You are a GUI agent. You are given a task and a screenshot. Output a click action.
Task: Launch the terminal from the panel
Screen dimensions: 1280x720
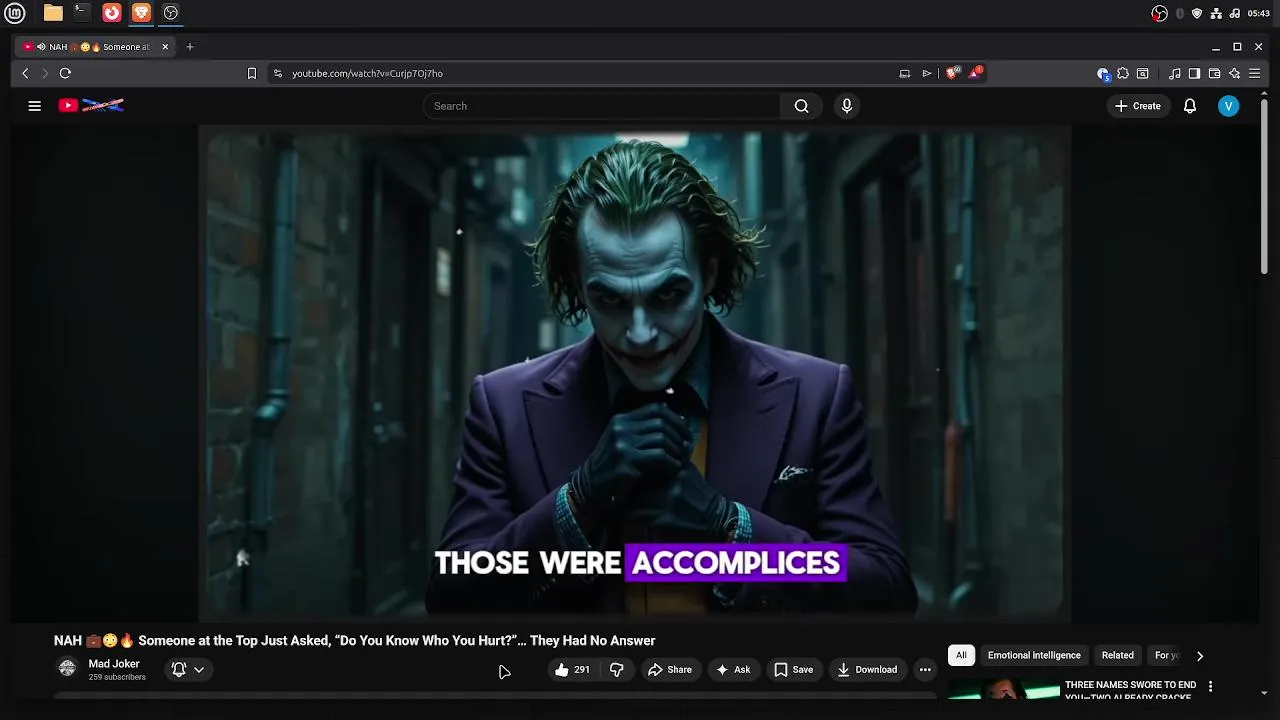pyautogui.click(x=82, y=13)
